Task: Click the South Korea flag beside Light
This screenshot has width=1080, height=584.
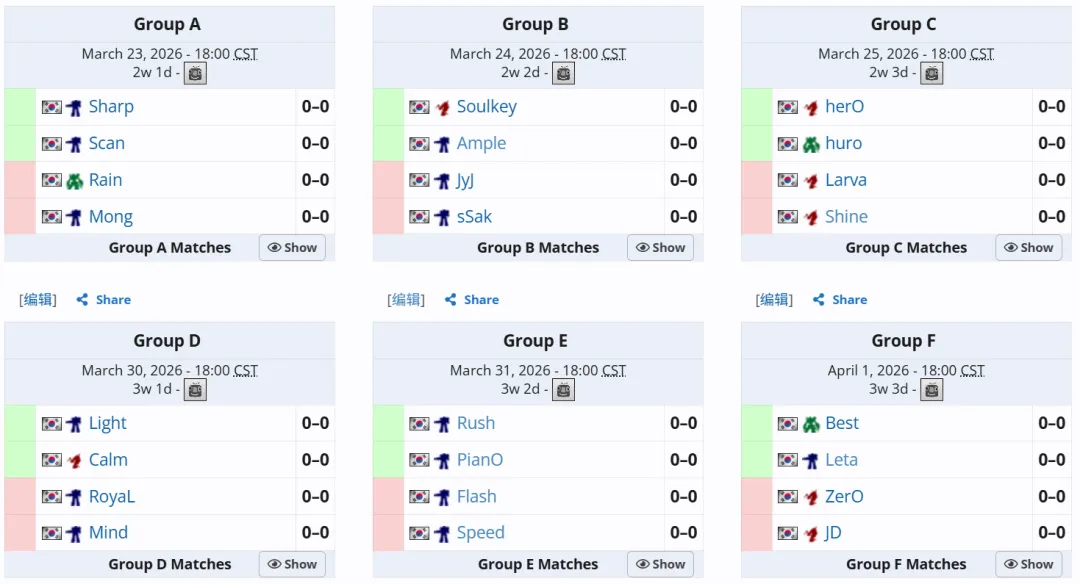Action: pyautogui.click(x=52, y=424)
